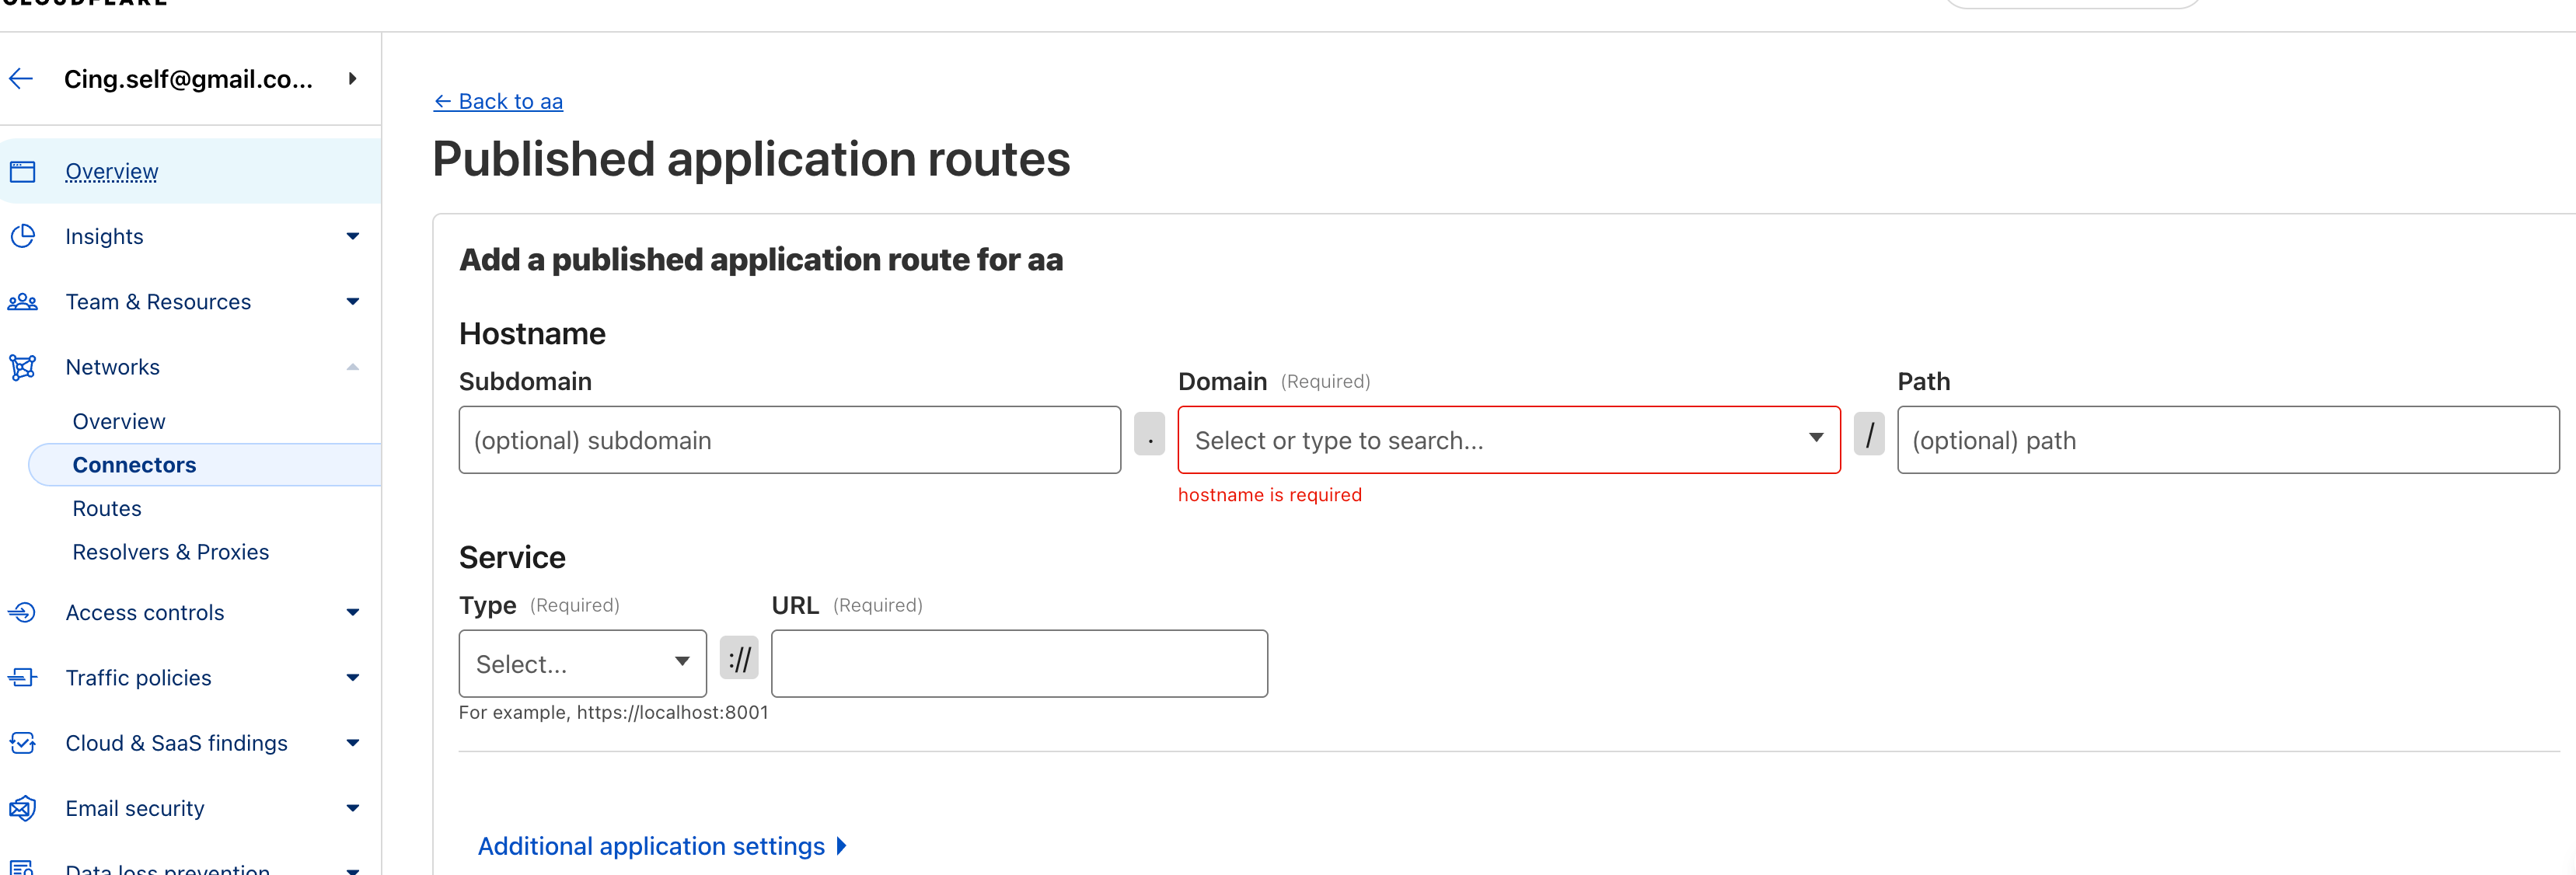Click the back arrow beside account name

[x=21, y=79]
